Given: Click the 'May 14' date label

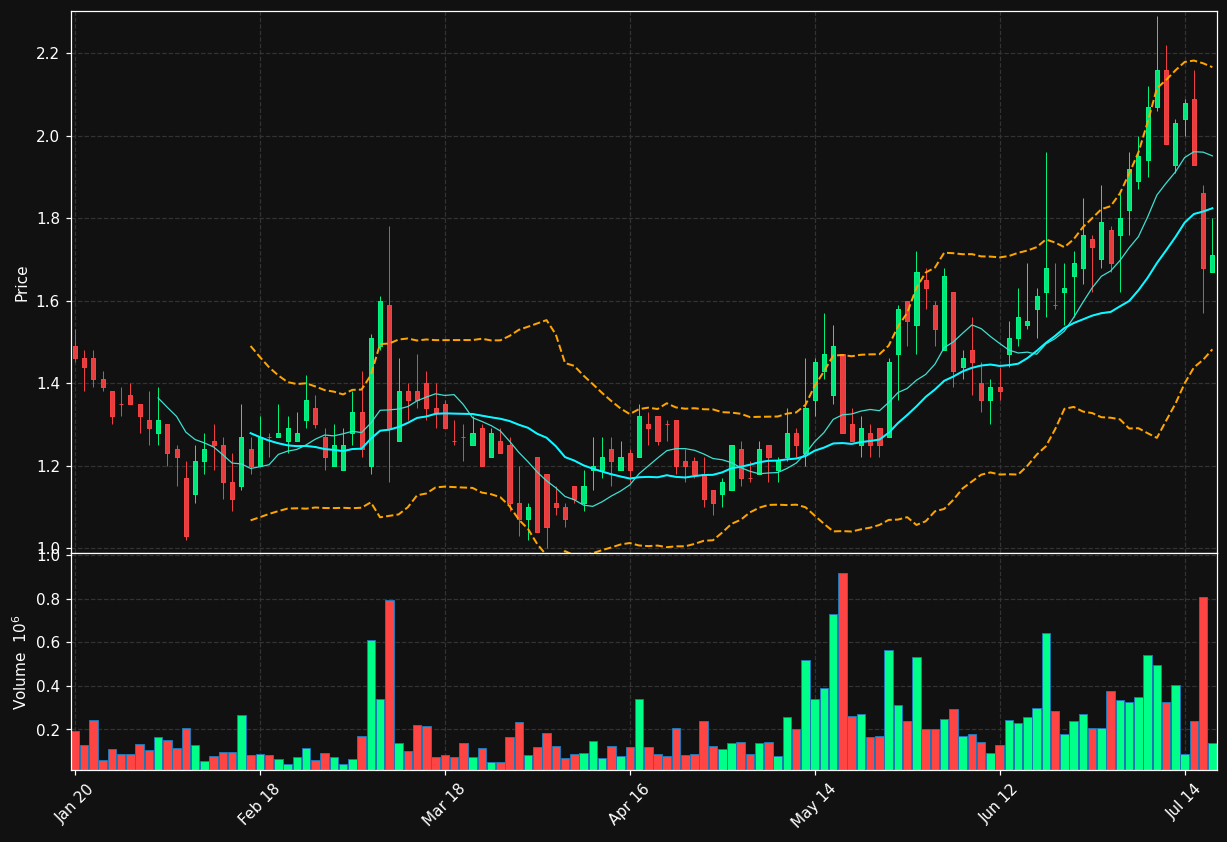Looking at the screenshot, I should [x=813, y=804].
